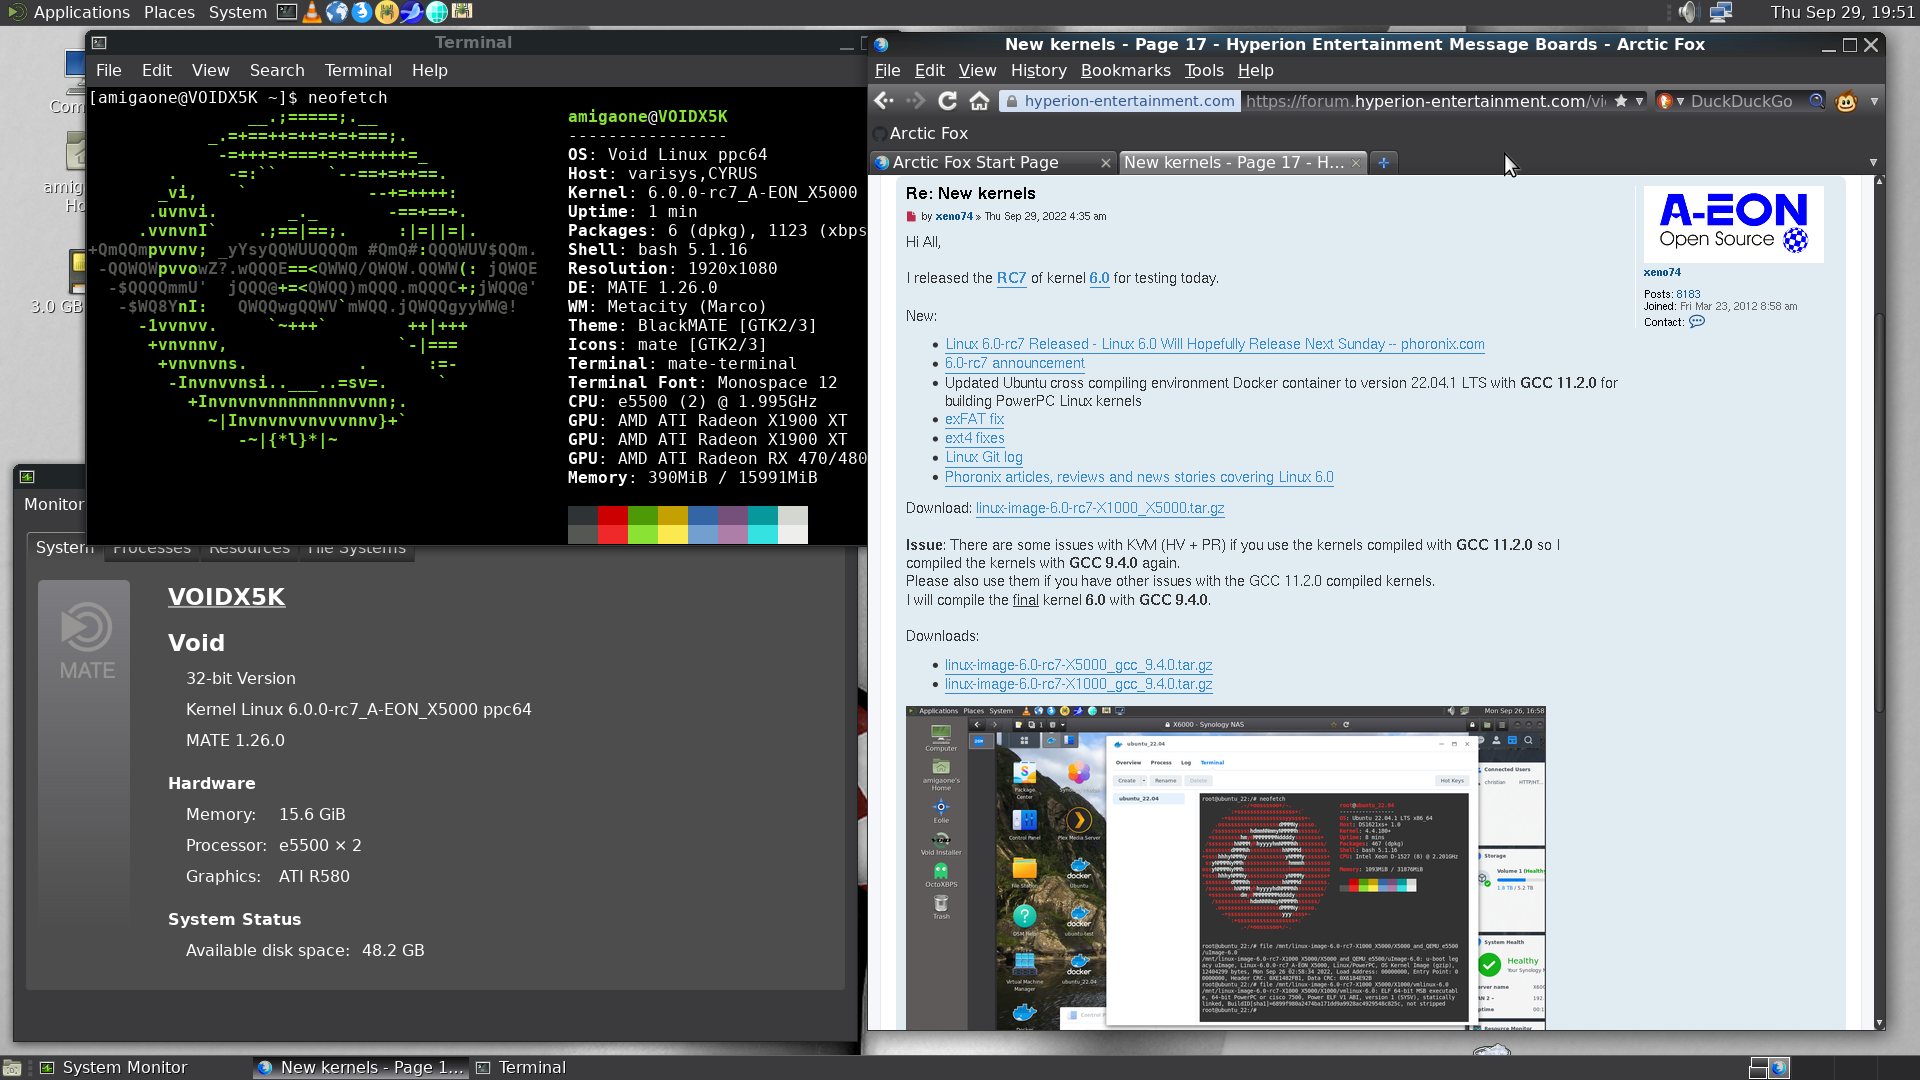Download linux-image-6.0-rc7-X1000_gcc_9.4.0.tar.gz
Screen dimensions: 1920x1080
[x=1078, y=684]
